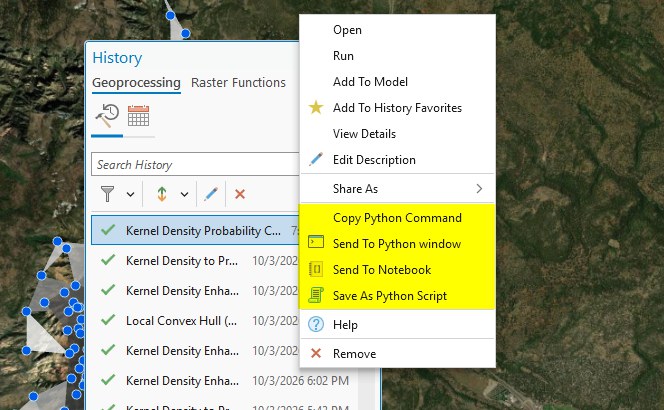Click the red X delete icon in History toolbar
664x410 pixels.
[x=240, y=194]
